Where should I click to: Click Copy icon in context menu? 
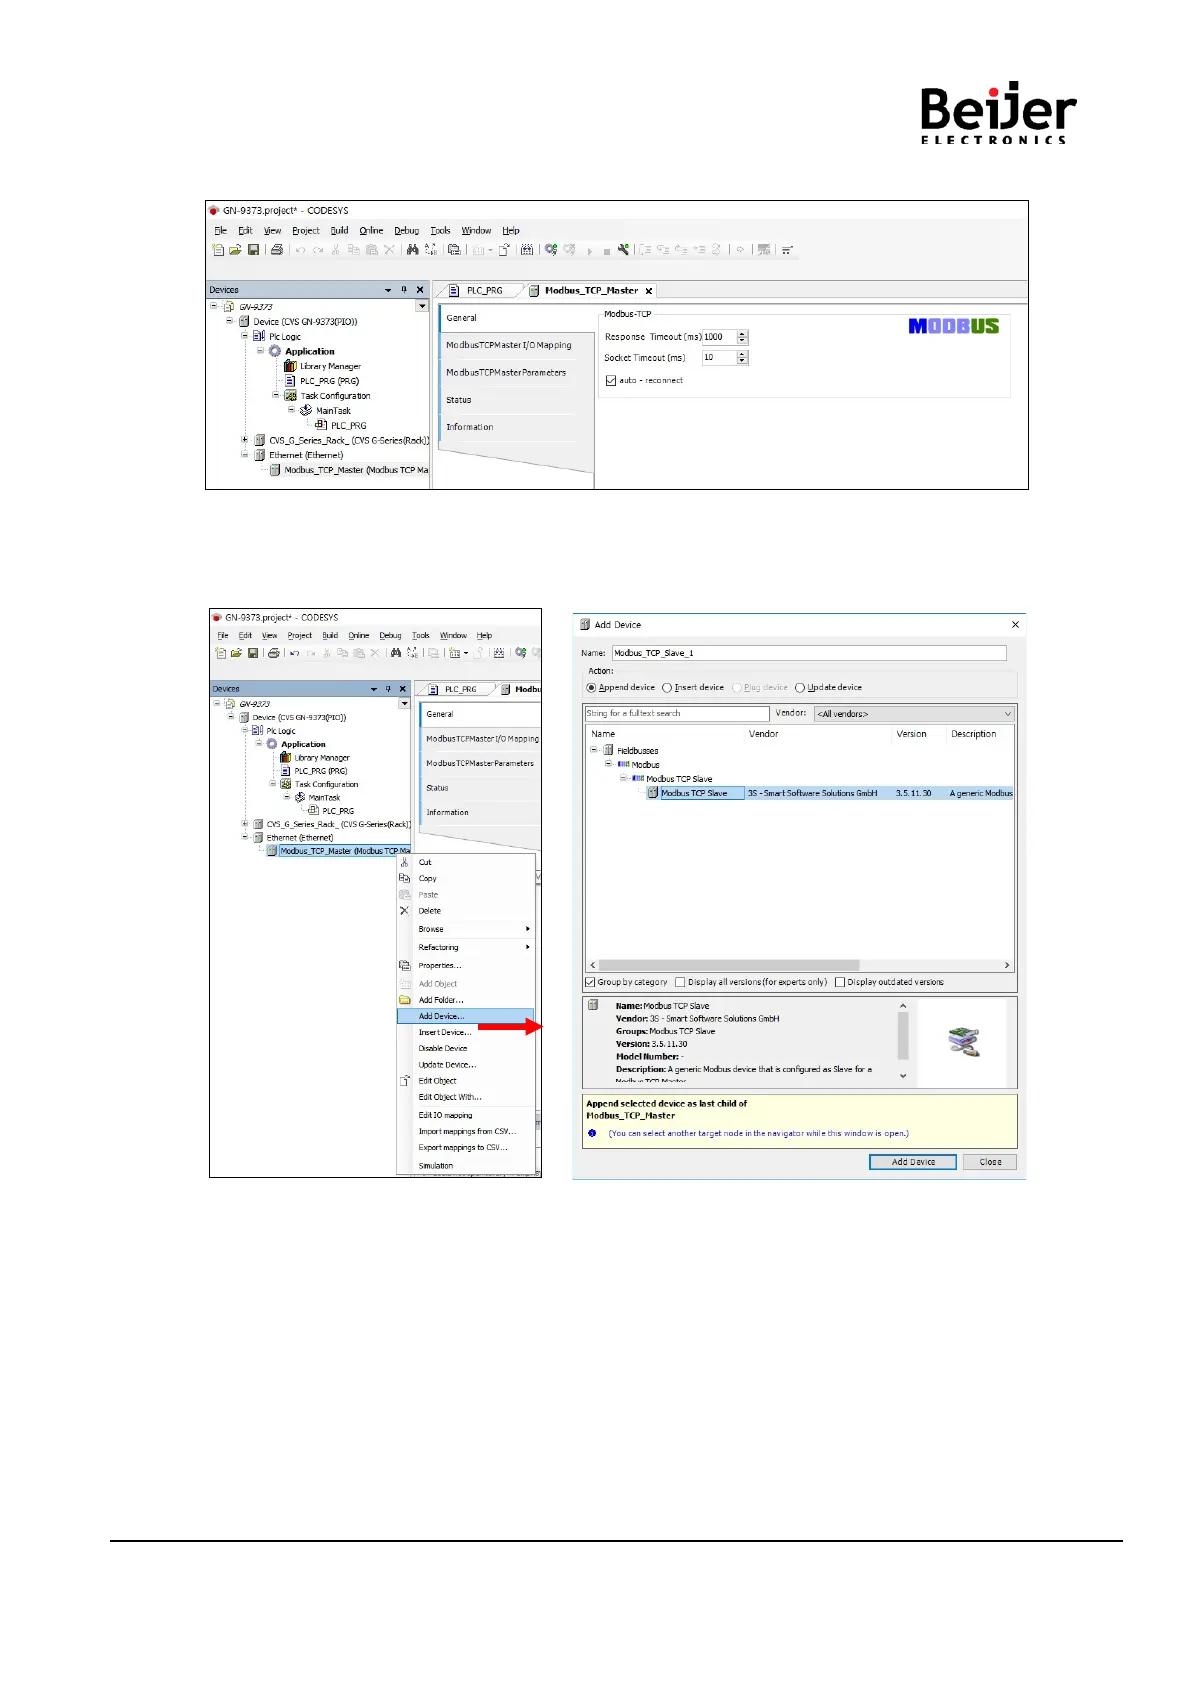(405, 878)
